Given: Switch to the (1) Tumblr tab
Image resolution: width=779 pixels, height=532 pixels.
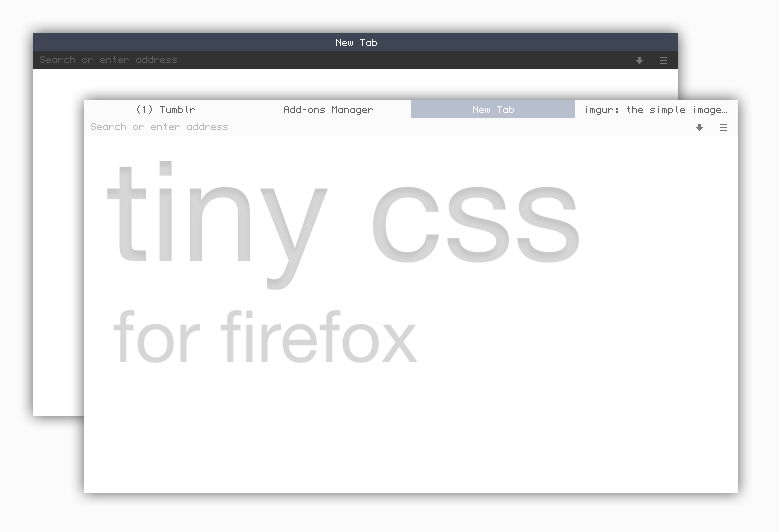Looking at the screenshot, I should (x=165, y=109).
